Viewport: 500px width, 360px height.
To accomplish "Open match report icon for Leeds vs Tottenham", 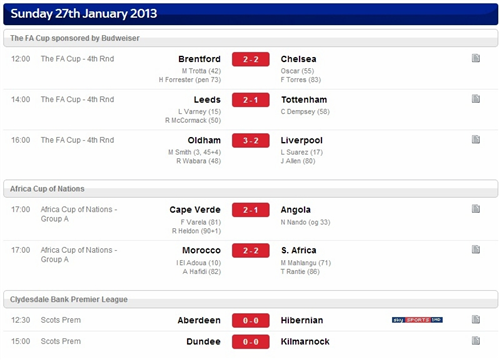I will [476, 99].
